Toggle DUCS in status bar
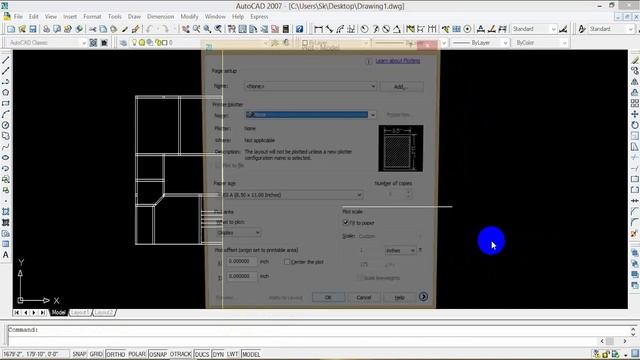 (x=202, y=354)
